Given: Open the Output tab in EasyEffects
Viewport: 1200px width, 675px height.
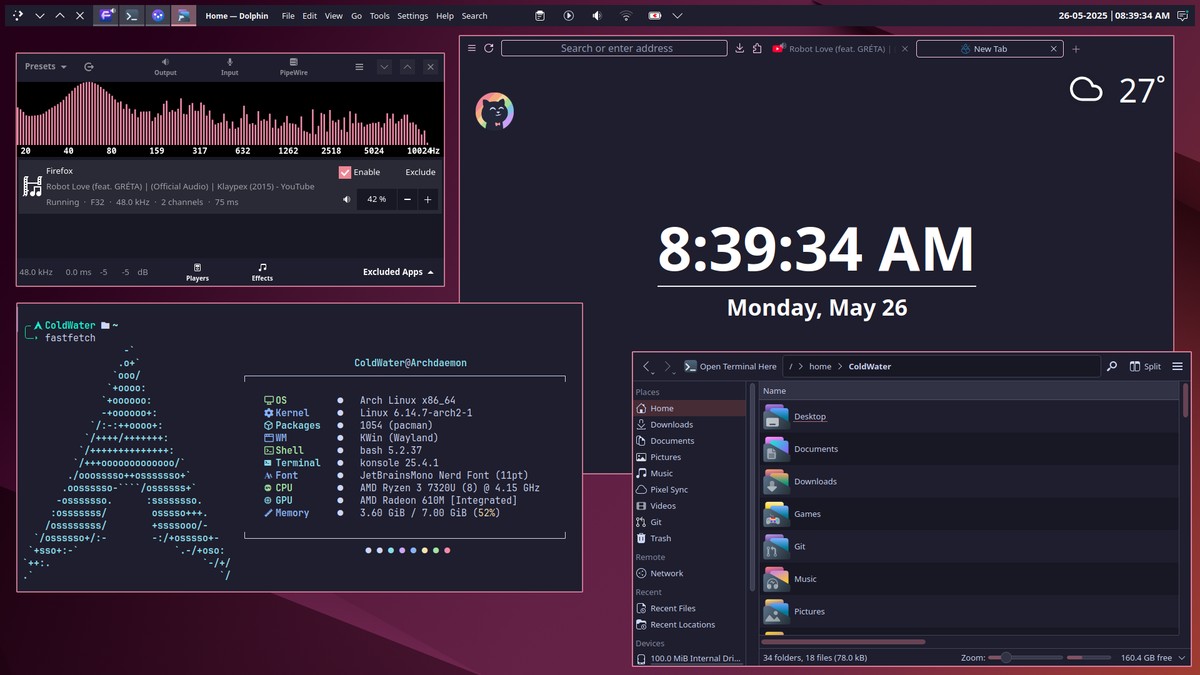Looking at the screenshot, I should coord(165,67).
